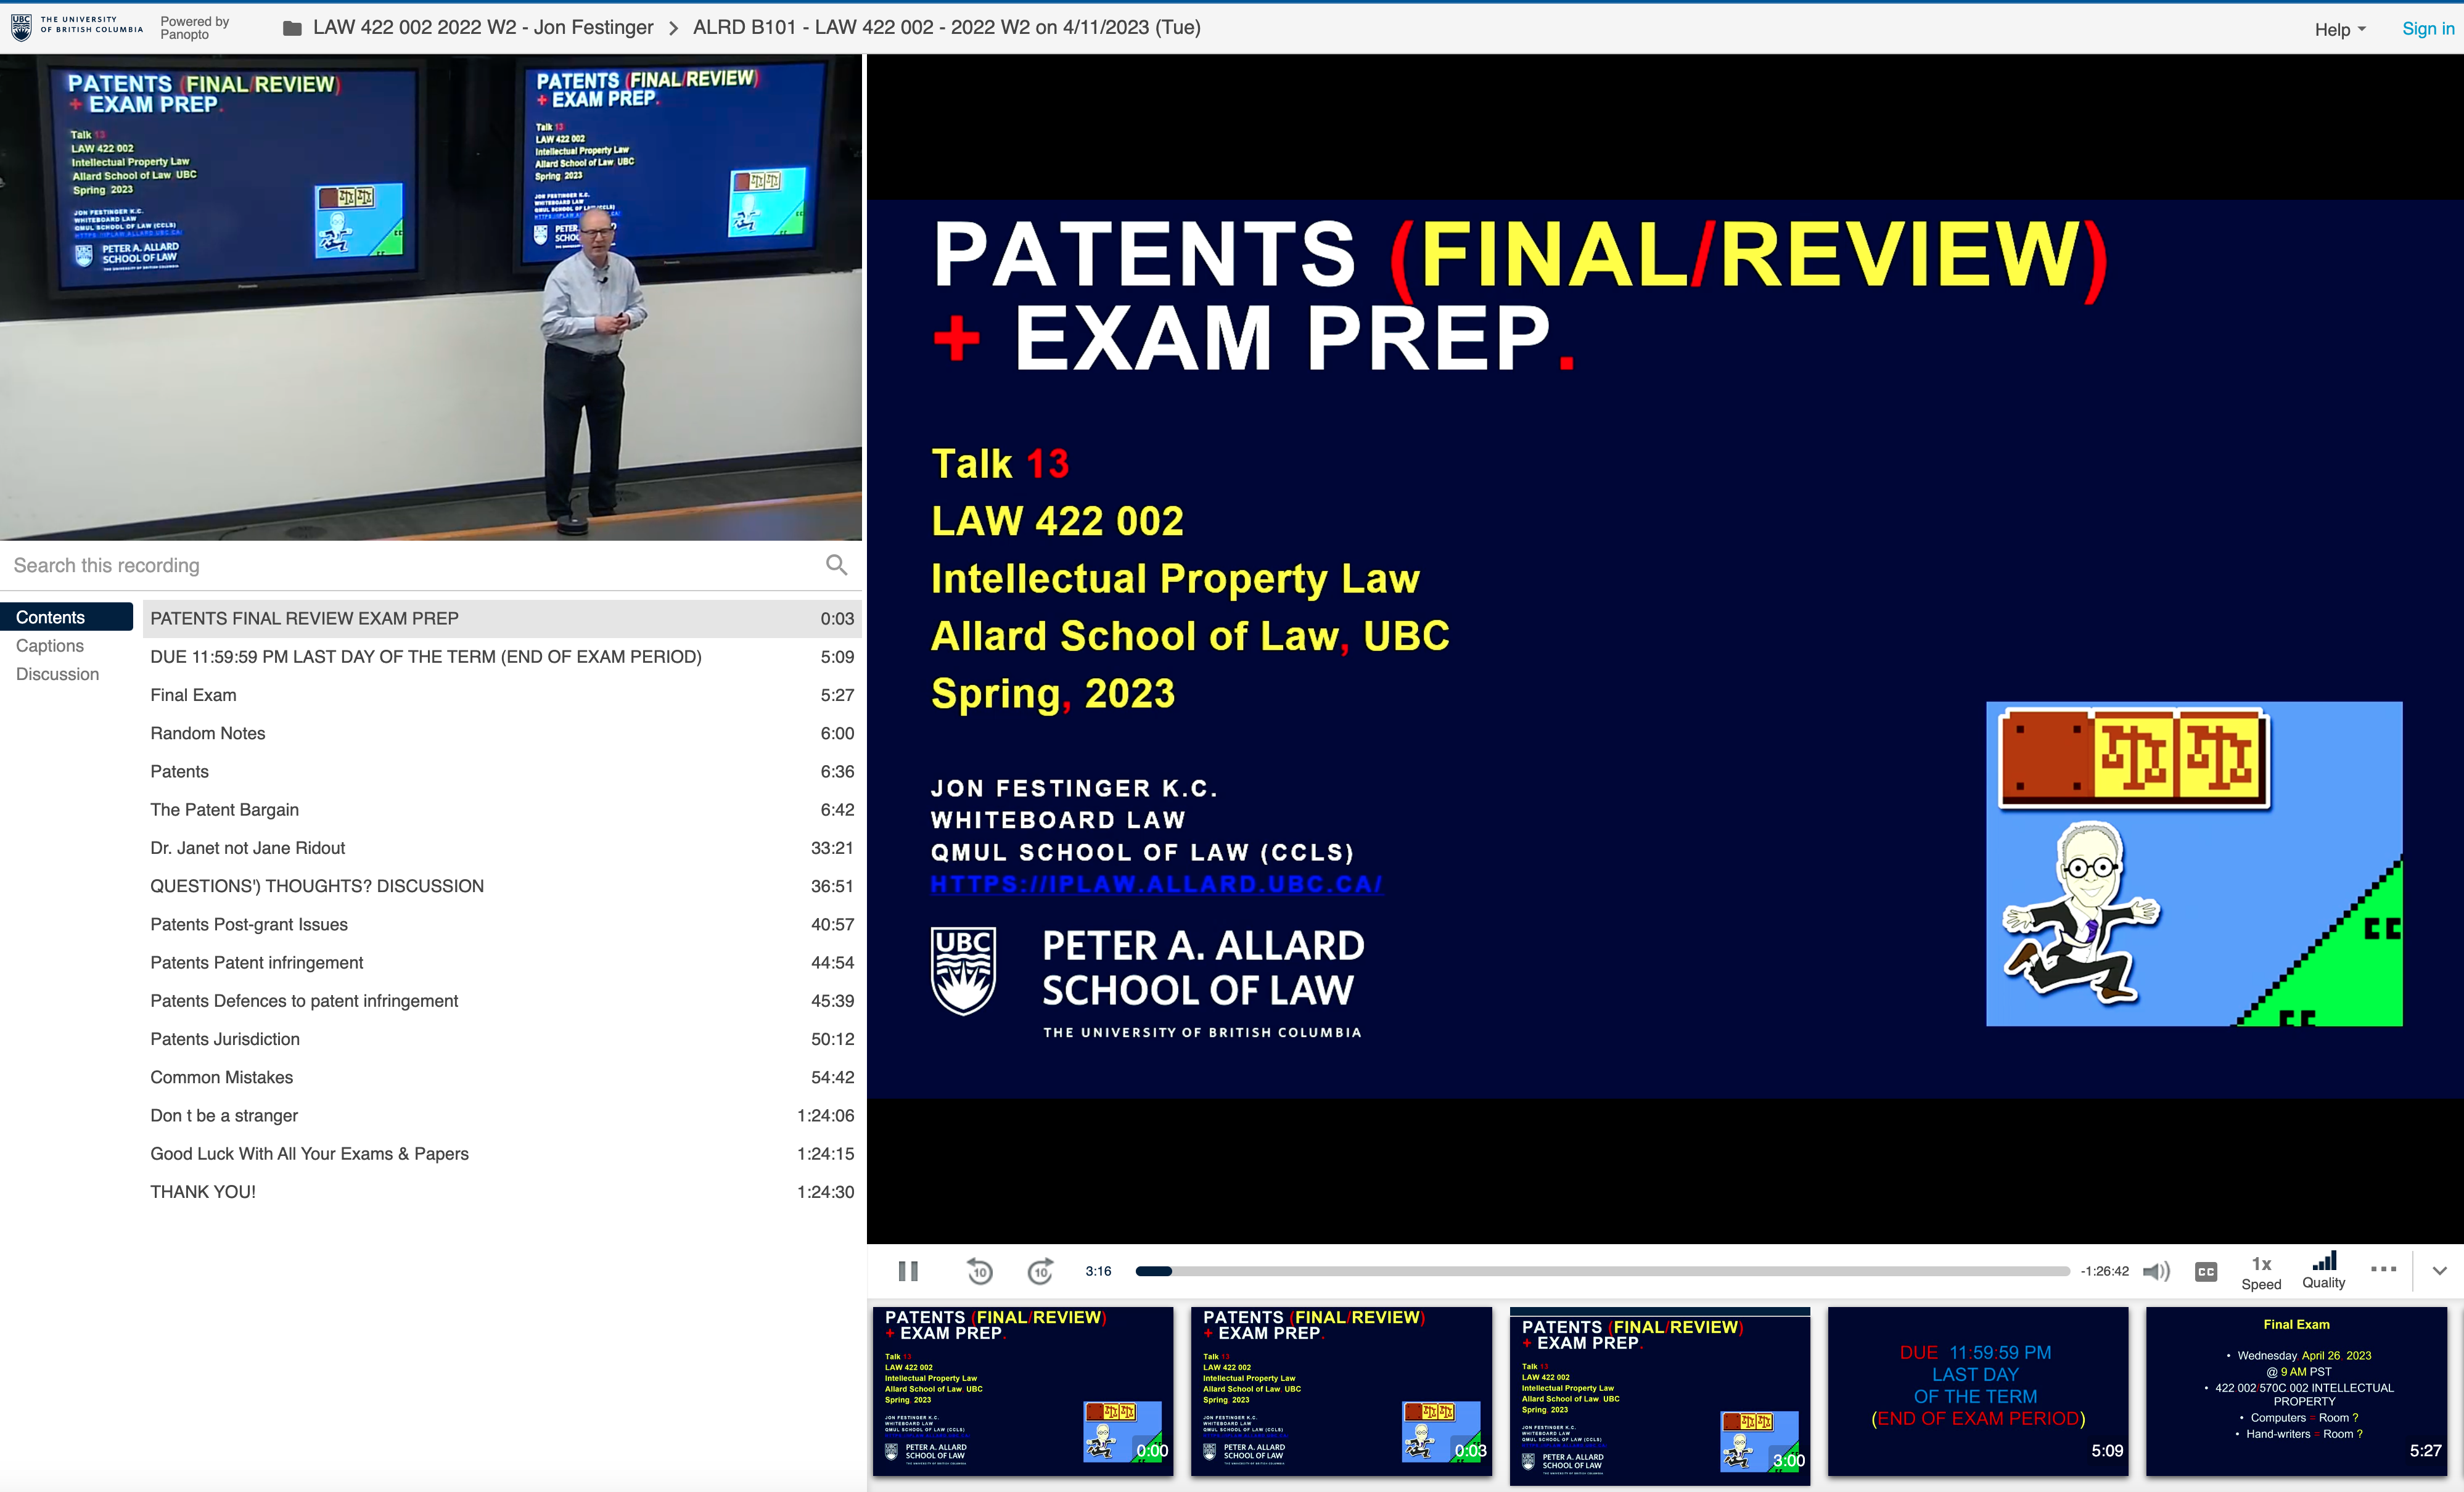The width and height of the screenshot is (2464, 1492).
Task: Click the folder icon in breadcrumb
Action: point(292,28)
